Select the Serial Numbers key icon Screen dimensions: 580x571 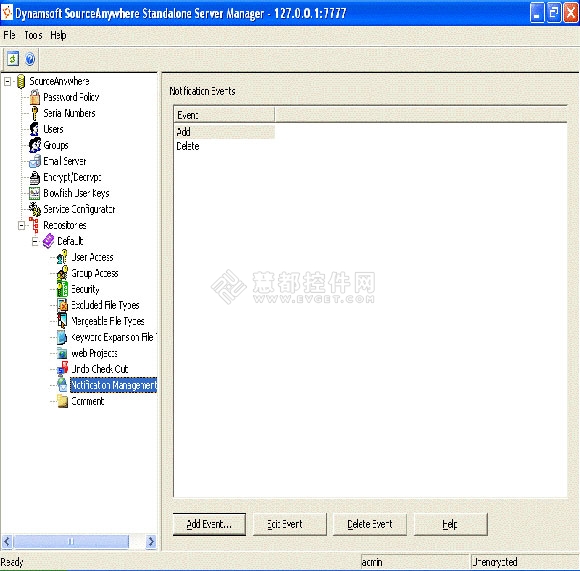(35, 113)
